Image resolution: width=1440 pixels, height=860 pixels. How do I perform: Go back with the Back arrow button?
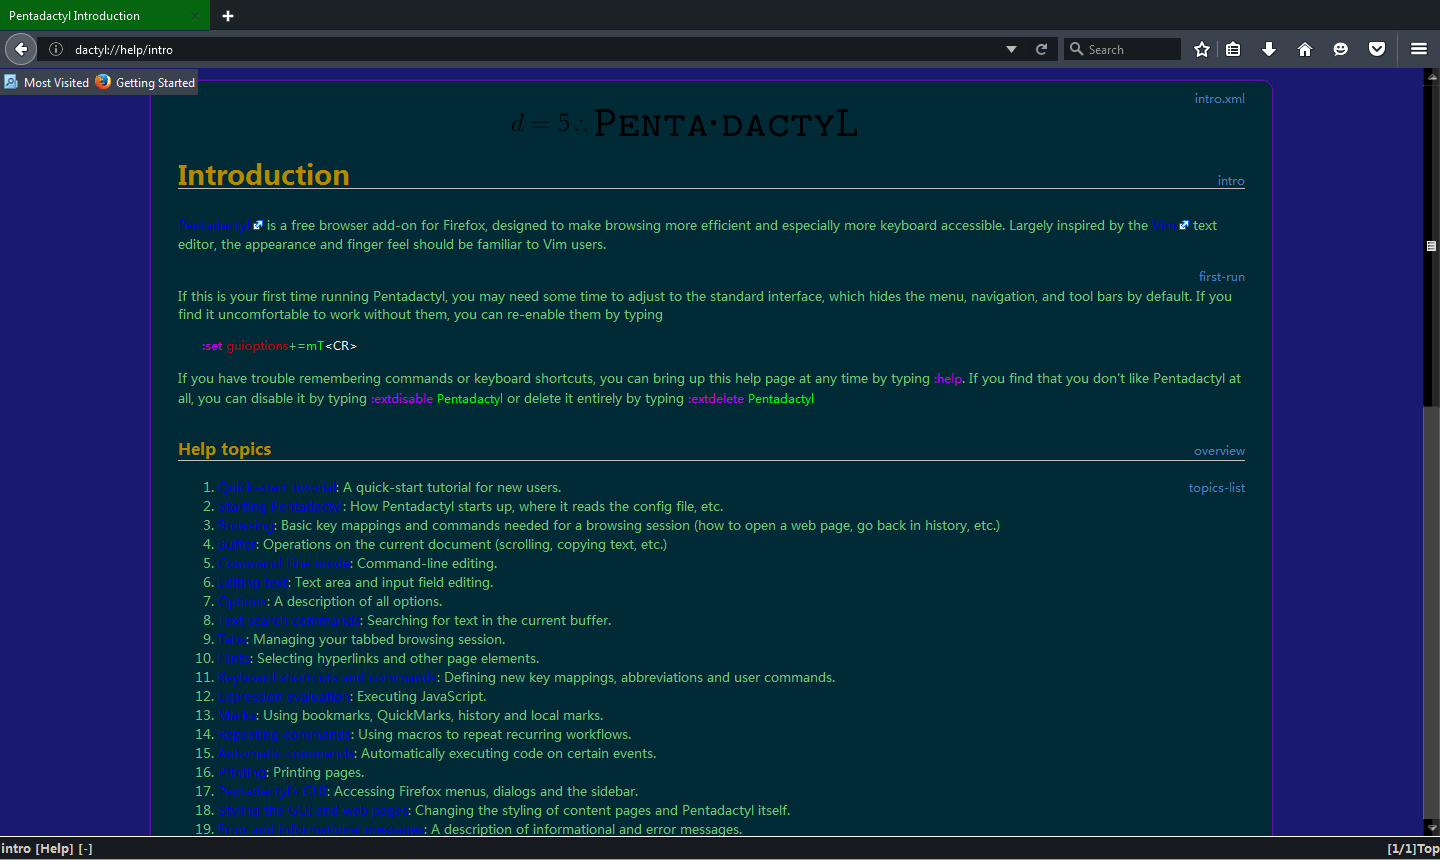pyautogui.click(x=21, y=49)
